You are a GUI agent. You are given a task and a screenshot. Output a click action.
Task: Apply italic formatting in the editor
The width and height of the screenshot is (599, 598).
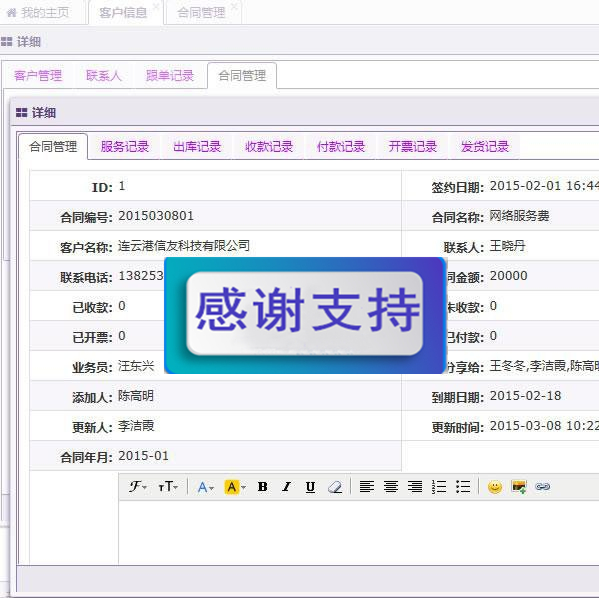coord(286,486)
